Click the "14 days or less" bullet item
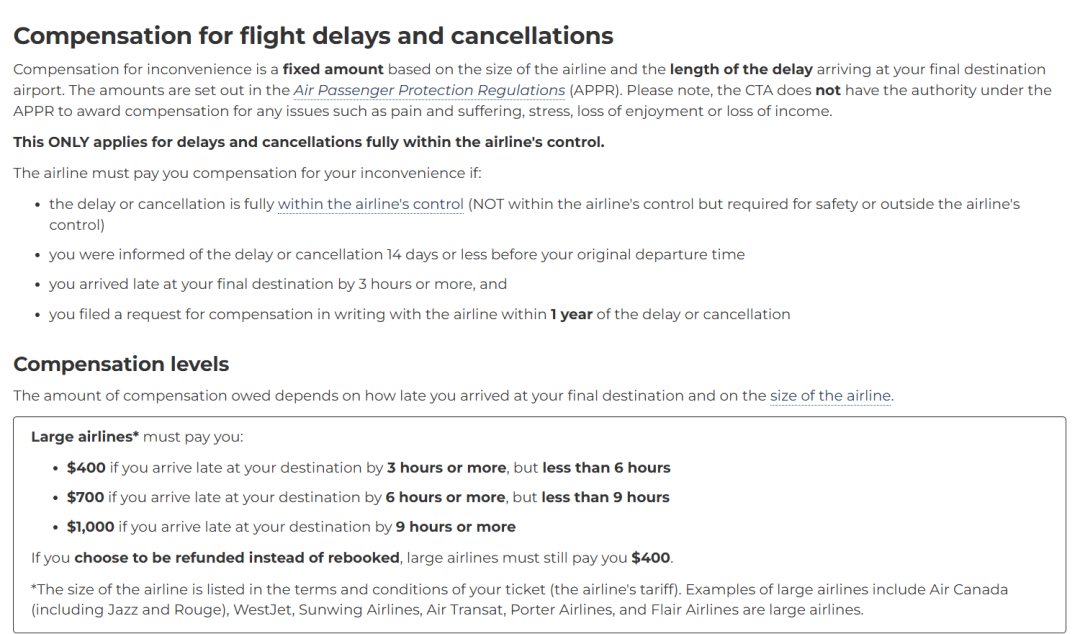The width and height of the screenshot is (1080, 634). click(x=397, y=254)
